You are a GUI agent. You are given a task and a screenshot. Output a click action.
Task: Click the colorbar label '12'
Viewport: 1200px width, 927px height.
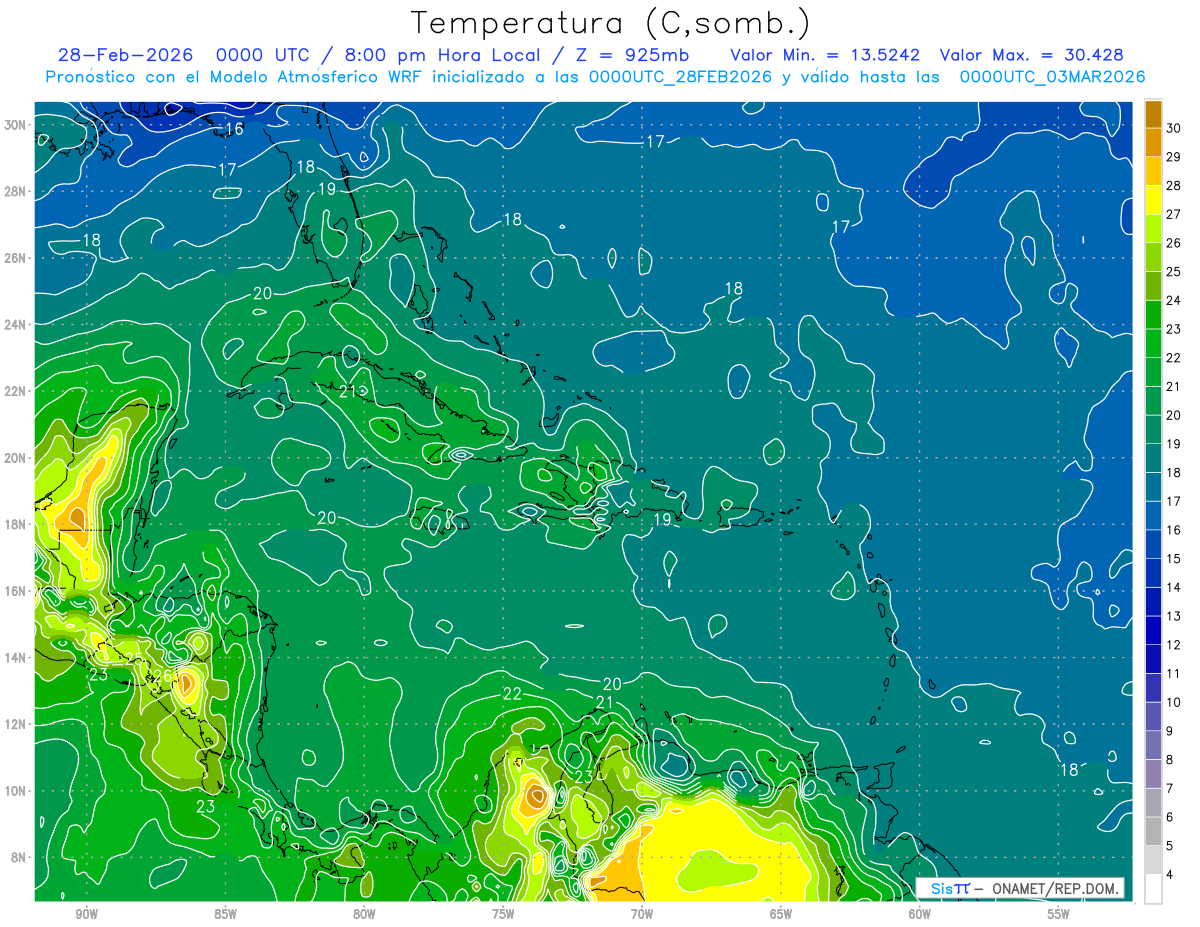click(x=1174, y=645)
